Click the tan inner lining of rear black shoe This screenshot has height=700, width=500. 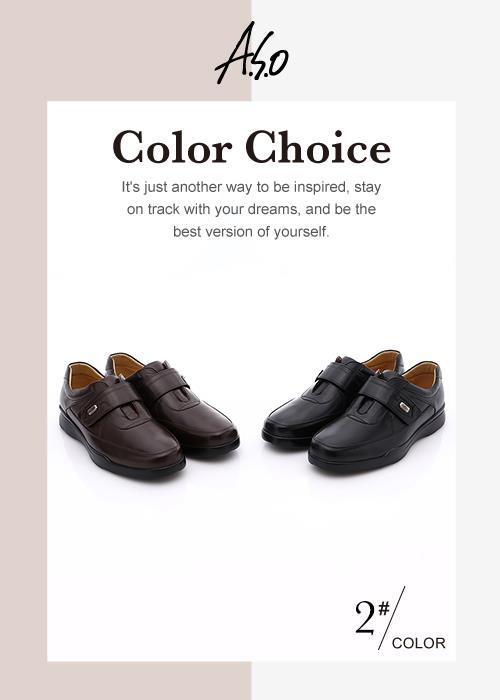[x=382, y=362]
